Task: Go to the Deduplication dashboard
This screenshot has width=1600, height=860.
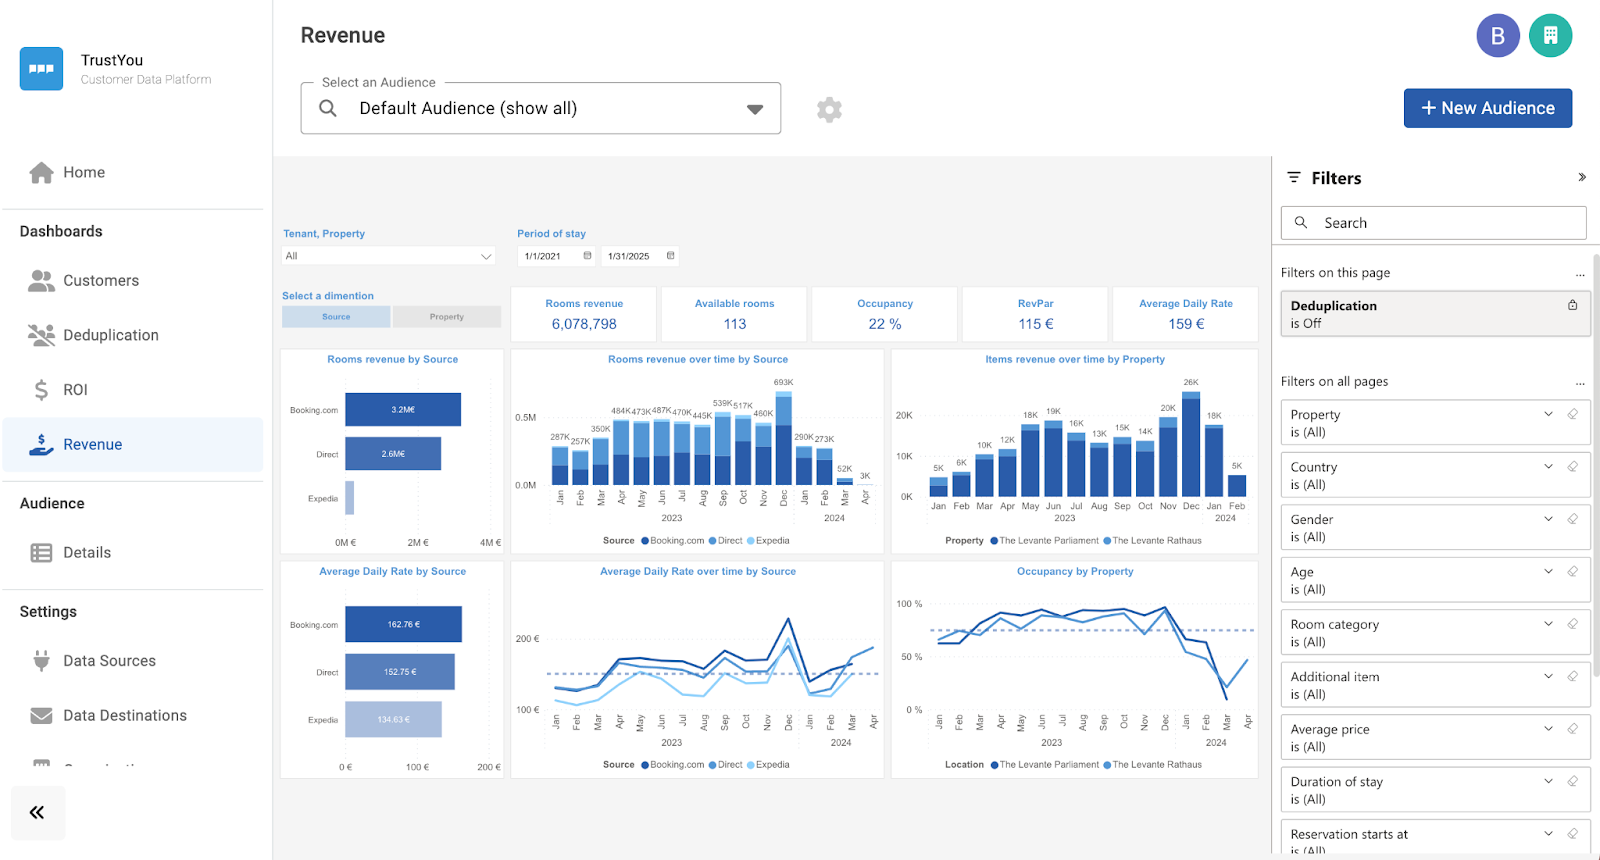Action: tap(110, 335)
